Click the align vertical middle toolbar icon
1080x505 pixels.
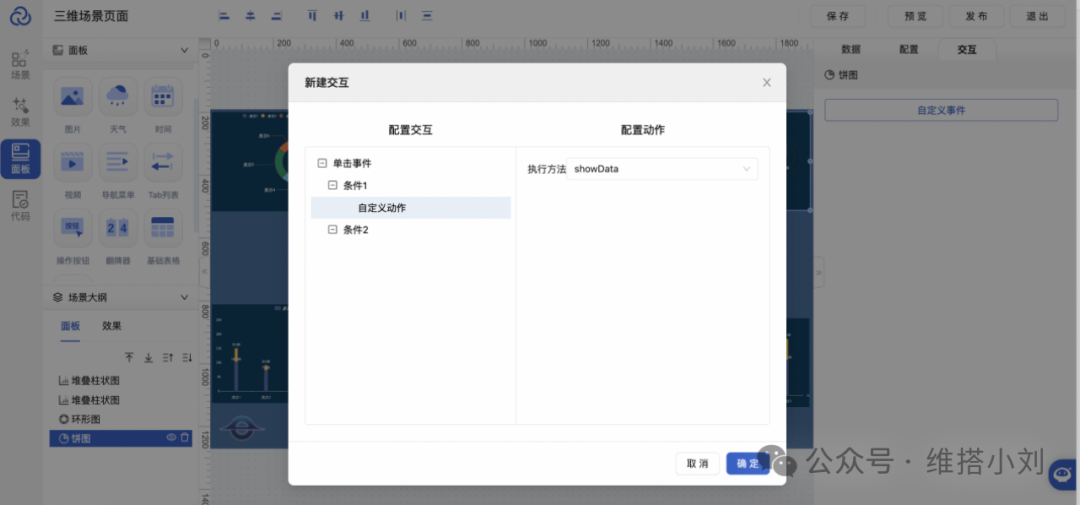coord(338,16)
